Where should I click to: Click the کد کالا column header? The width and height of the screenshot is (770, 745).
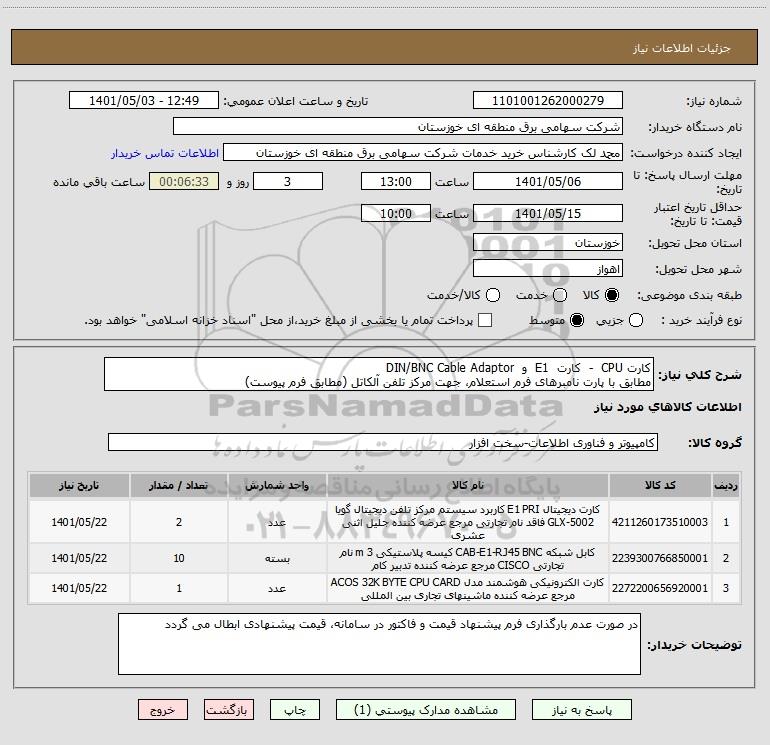click(x=660, y=486)
